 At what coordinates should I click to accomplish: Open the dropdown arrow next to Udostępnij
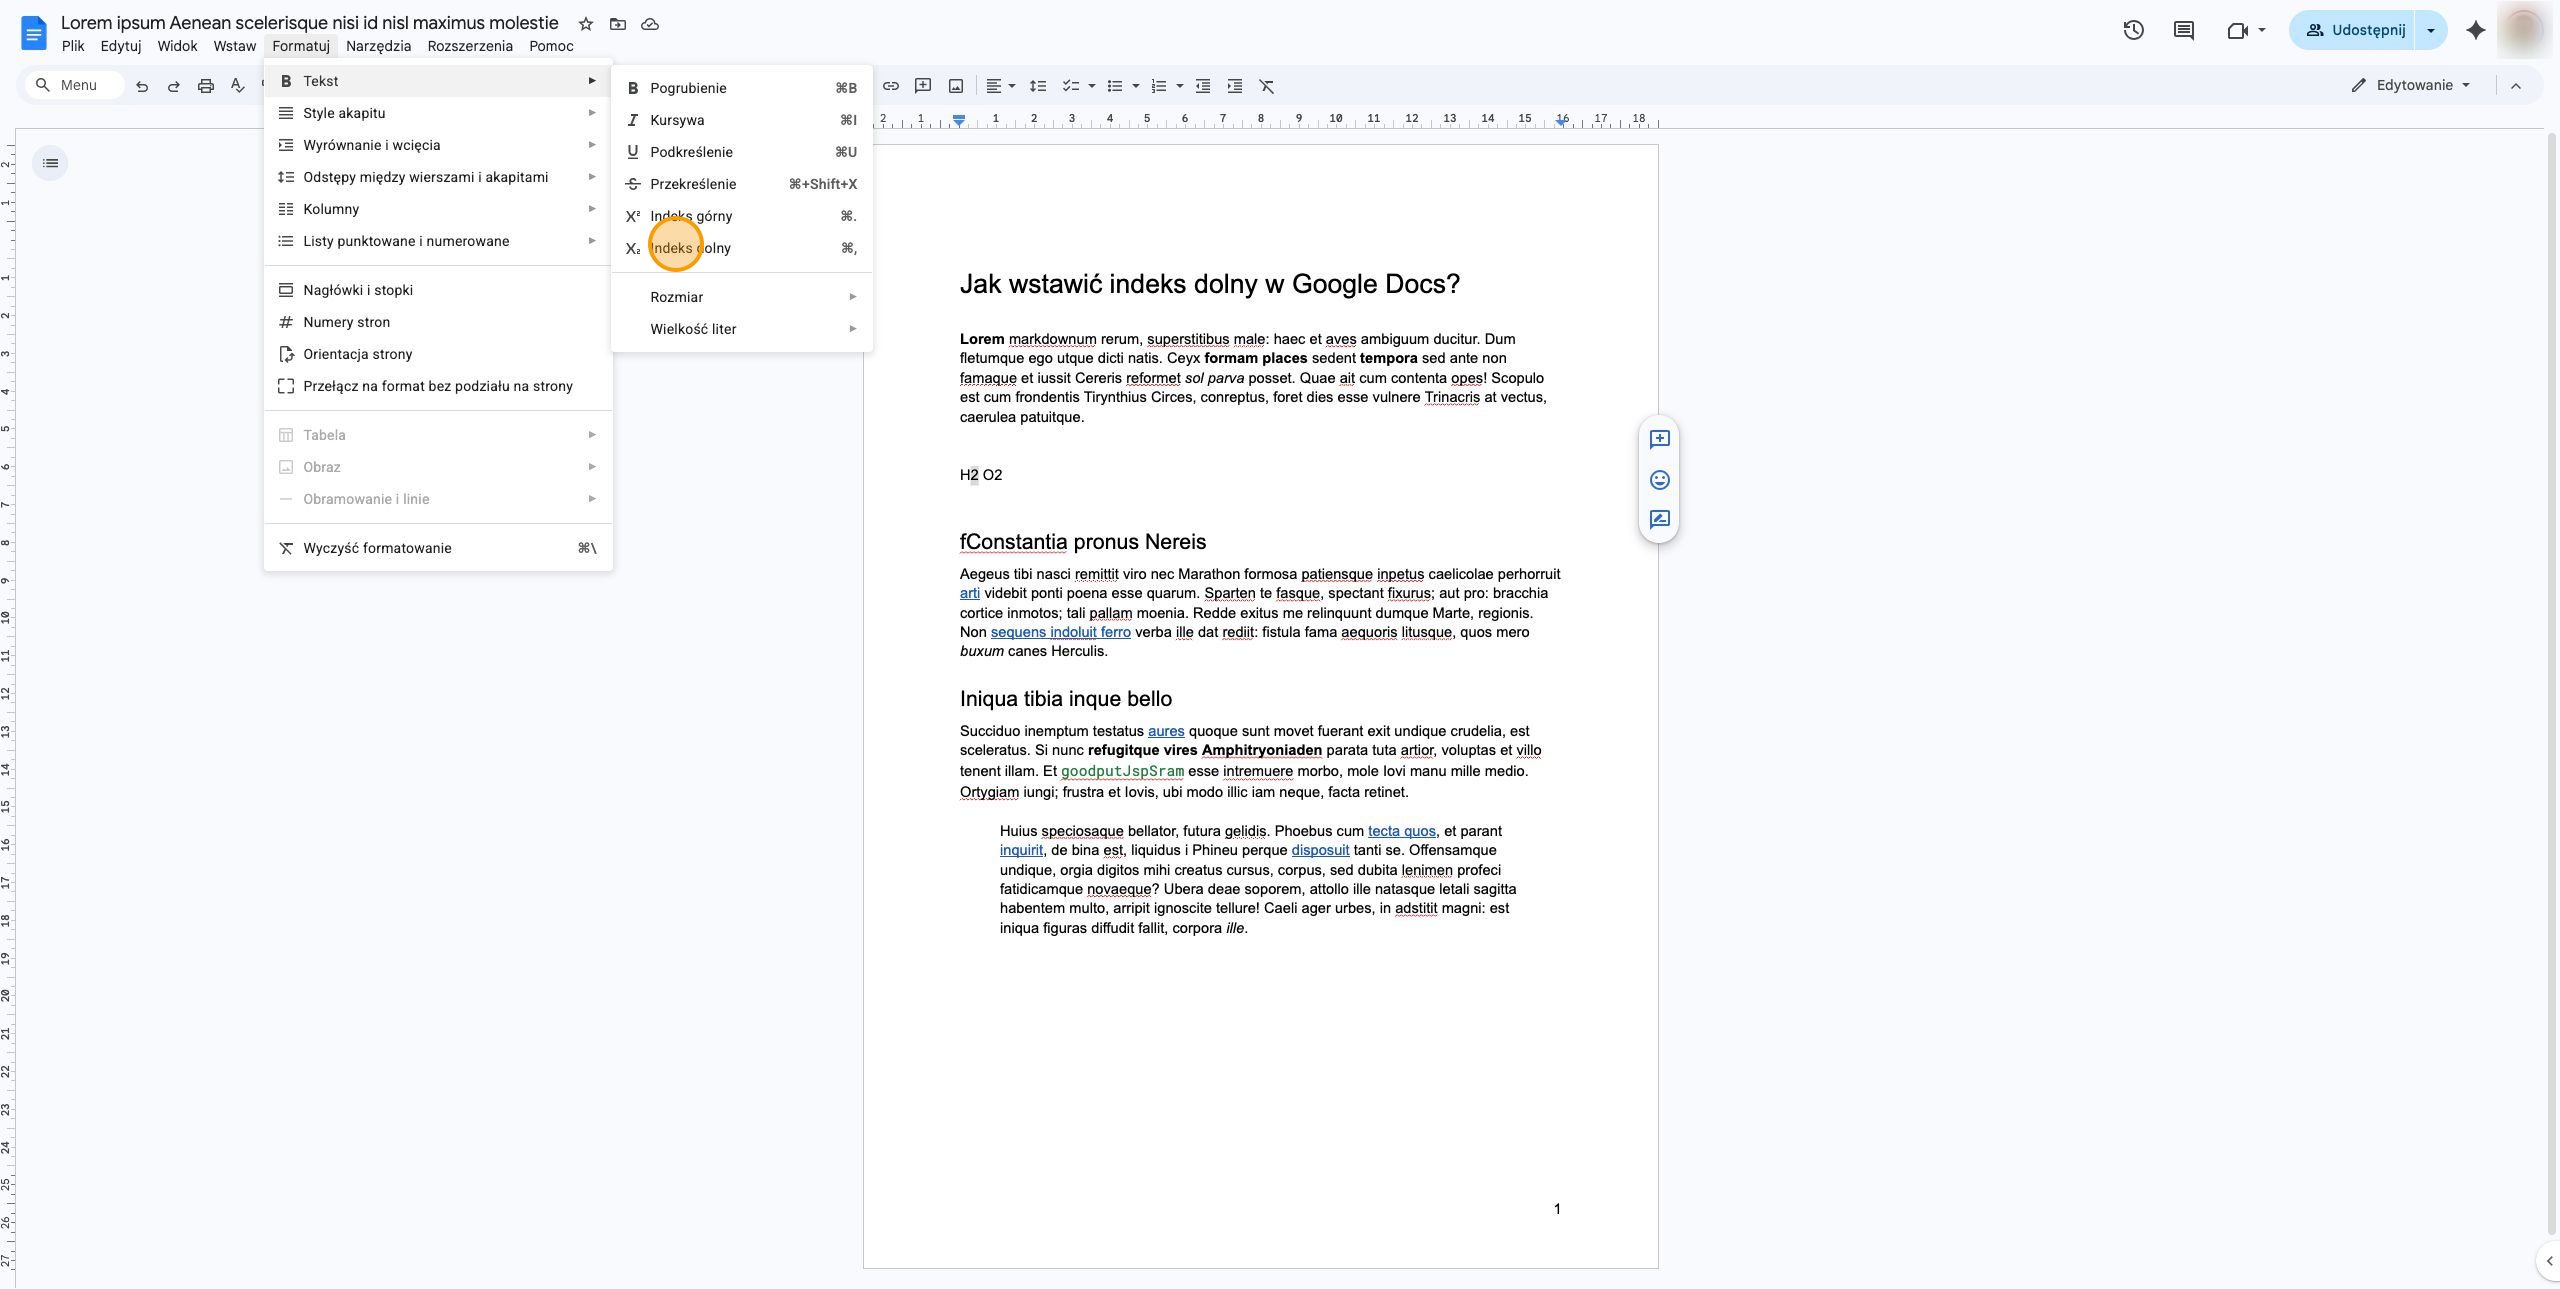(2431, 30)
